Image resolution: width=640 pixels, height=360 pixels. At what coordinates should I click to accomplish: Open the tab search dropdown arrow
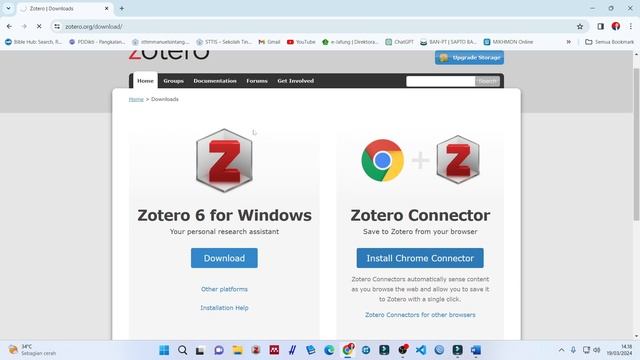coord(8,9)
